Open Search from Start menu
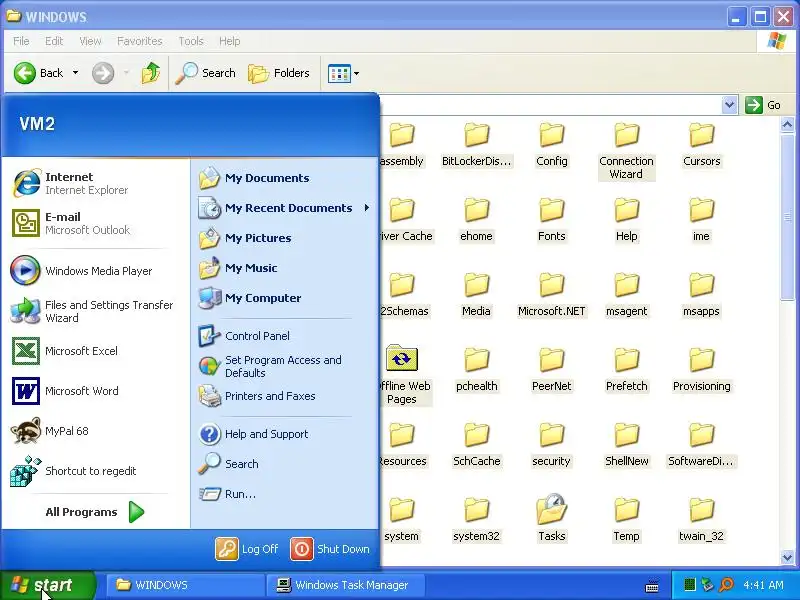 click(229, 464)
